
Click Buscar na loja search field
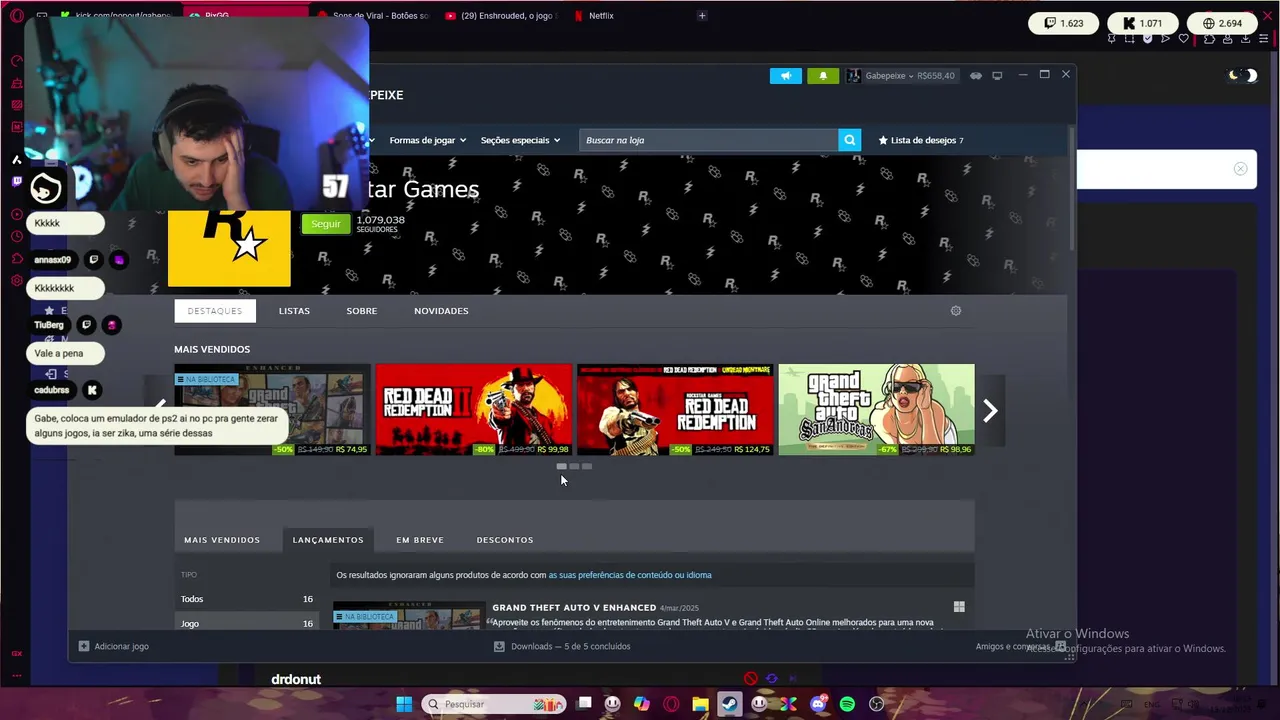[x=709, y=140]
